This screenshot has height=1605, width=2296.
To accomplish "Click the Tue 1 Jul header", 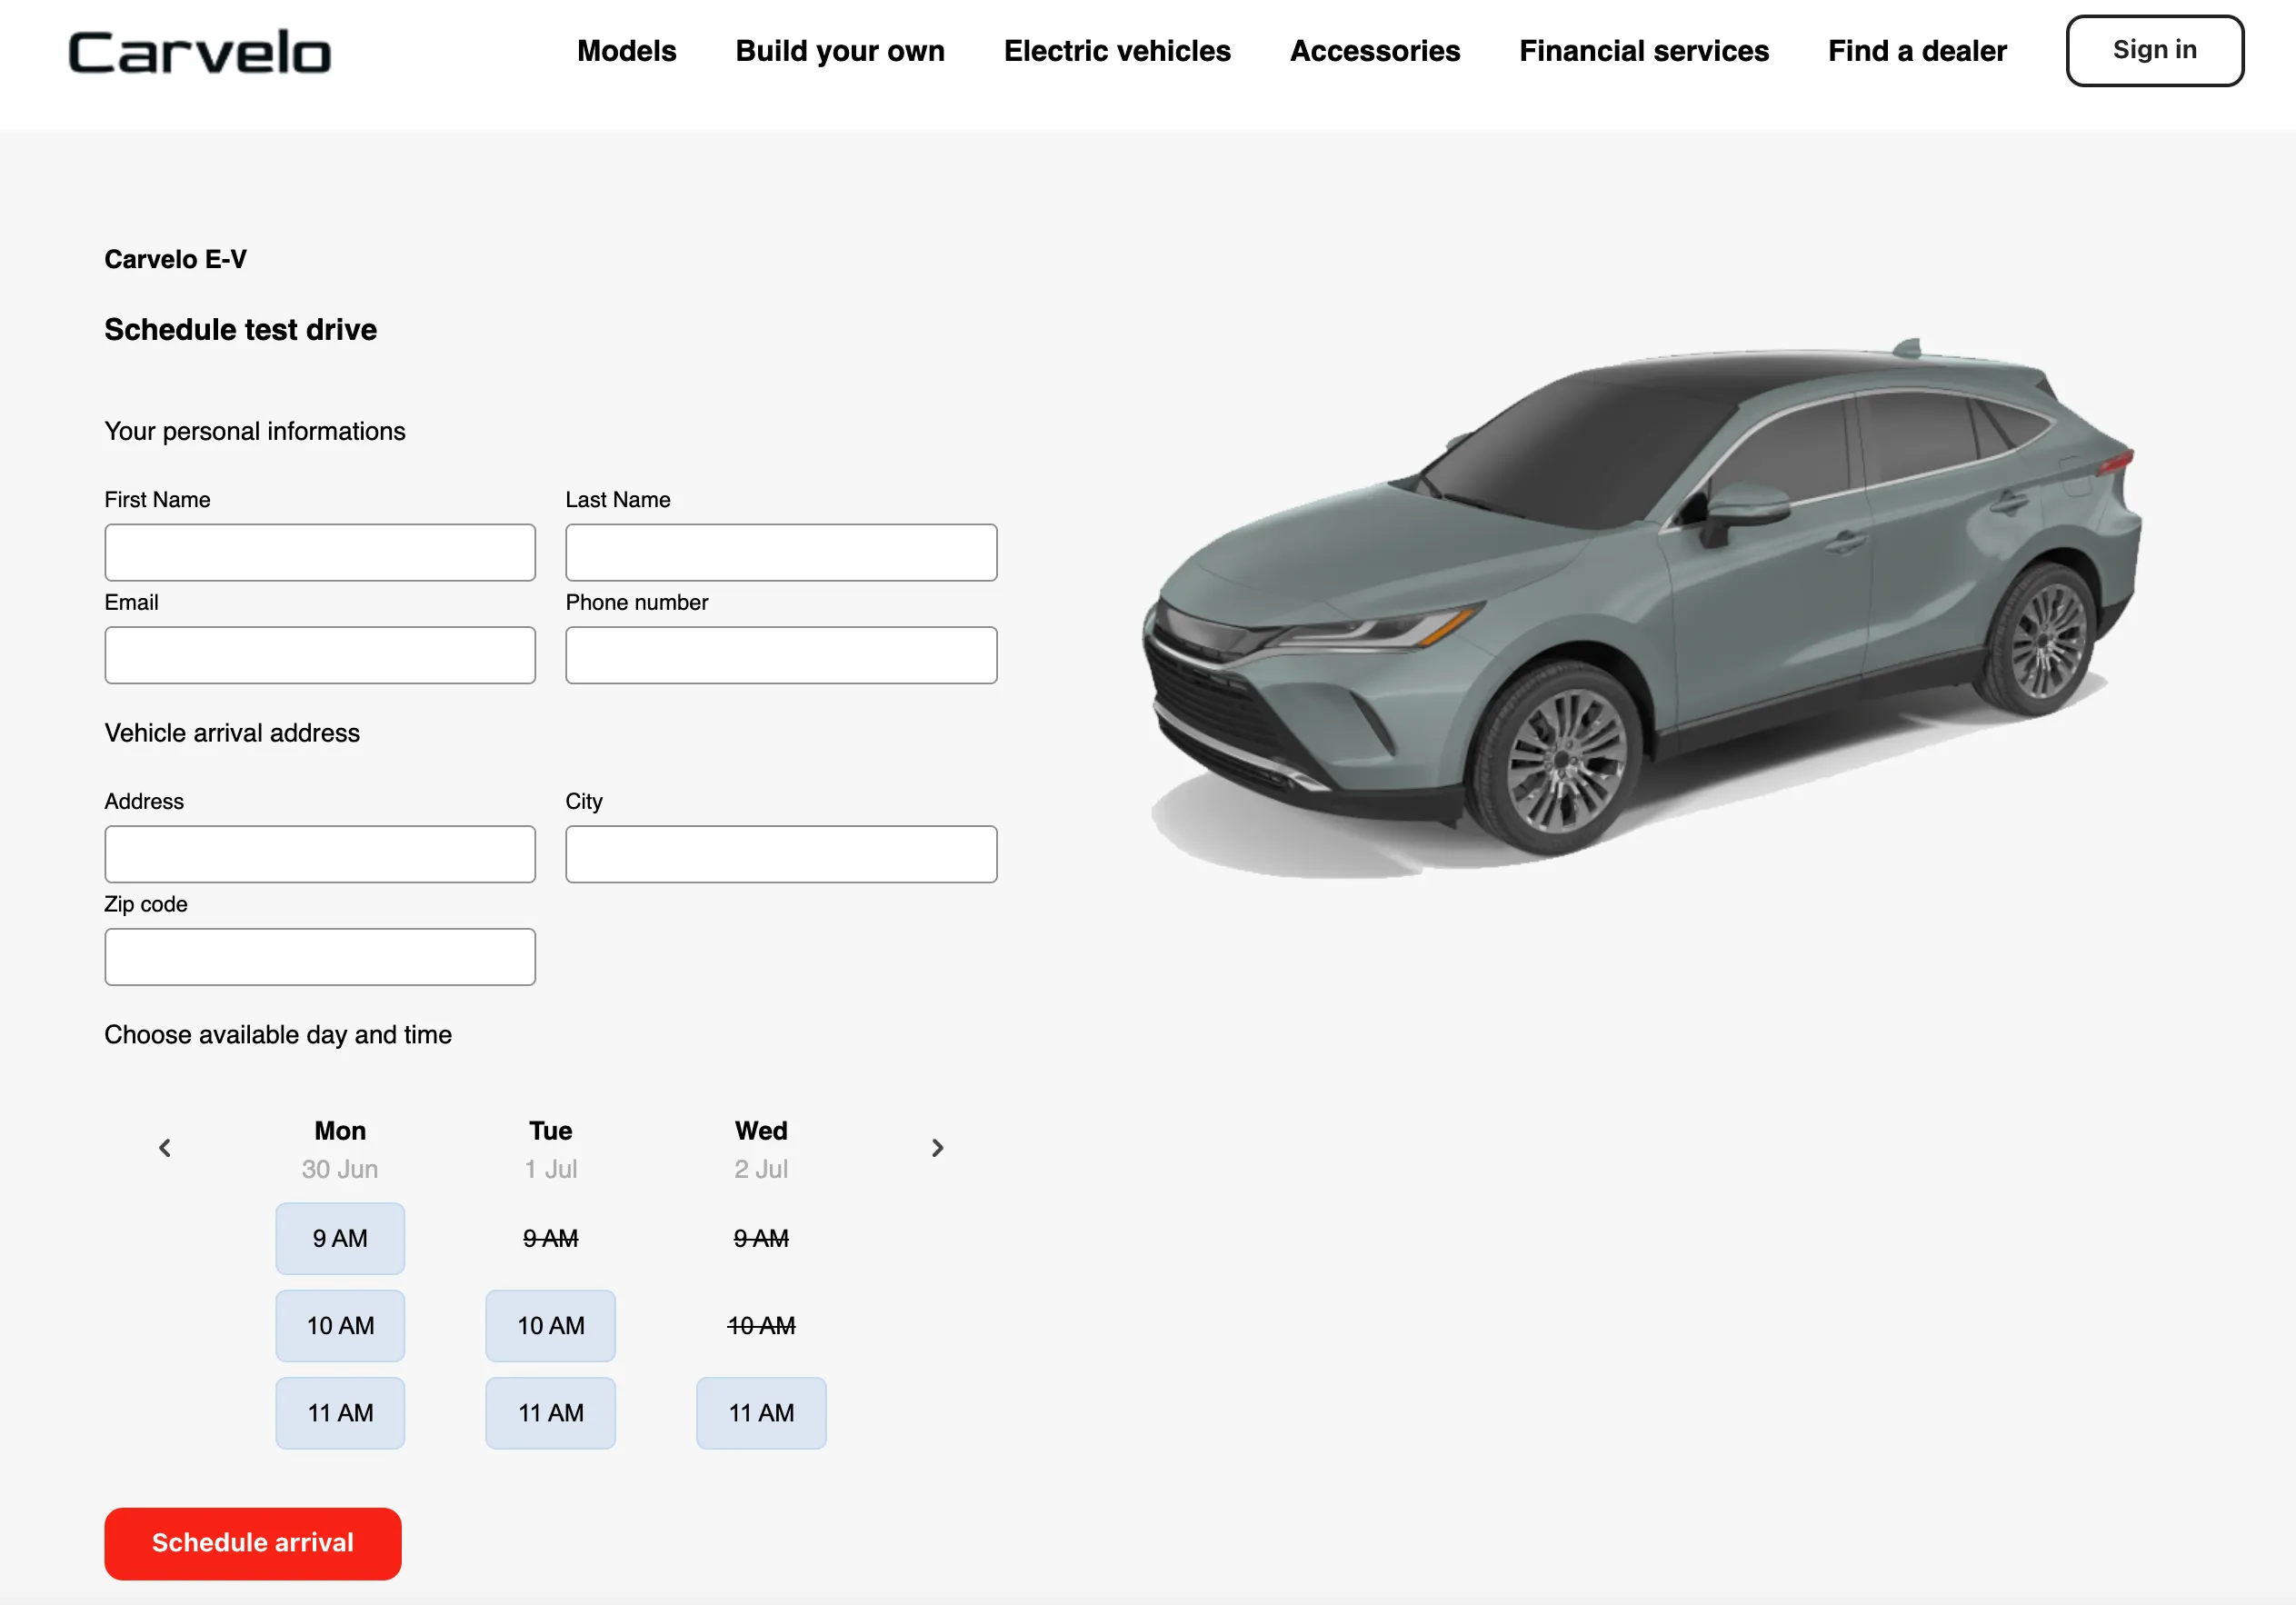I will pos(551,1149).
